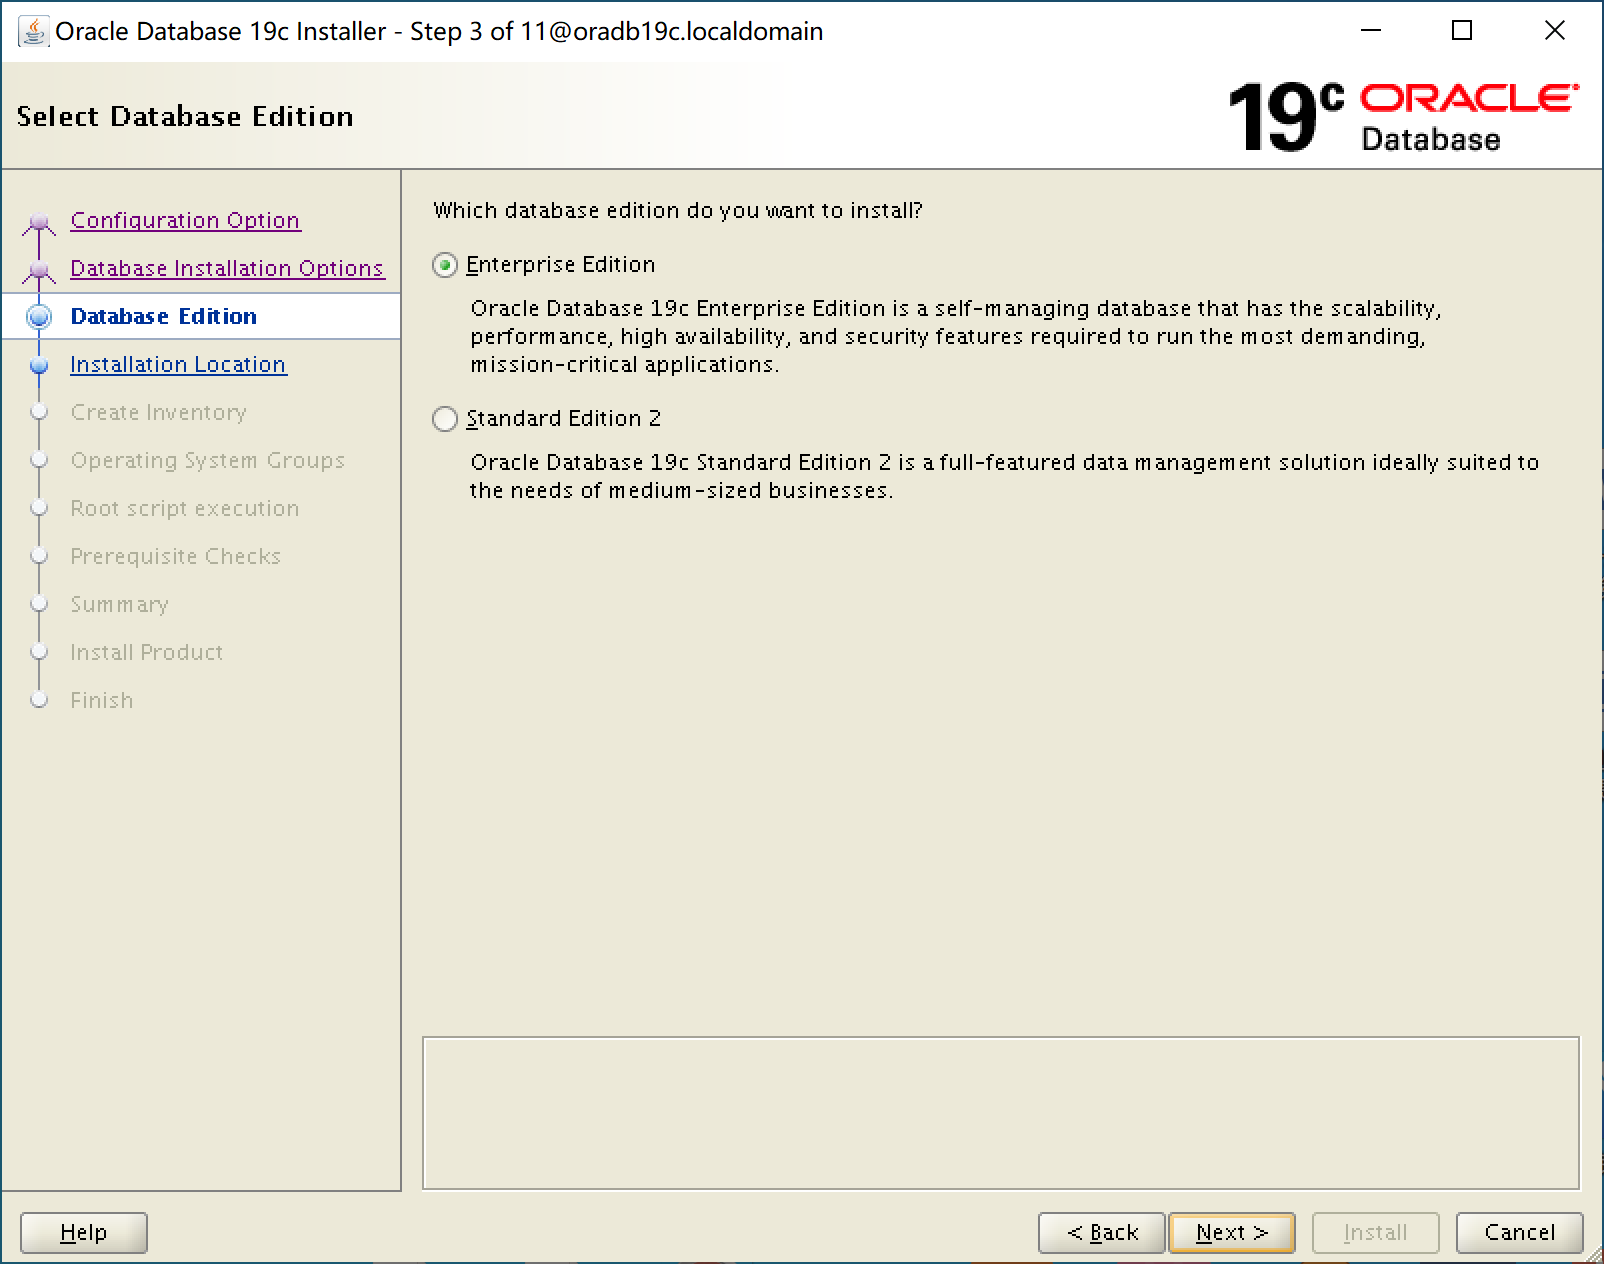Click the Select Database Edition heading

(185, 116)
